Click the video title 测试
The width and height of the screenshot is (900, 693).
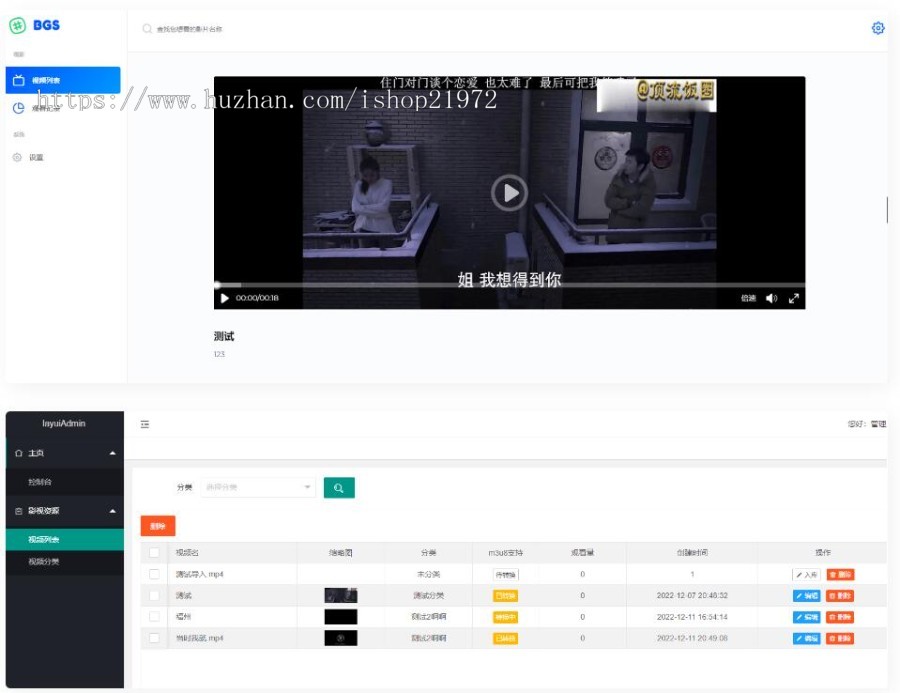pyautogui.click(x=223, y=336)
